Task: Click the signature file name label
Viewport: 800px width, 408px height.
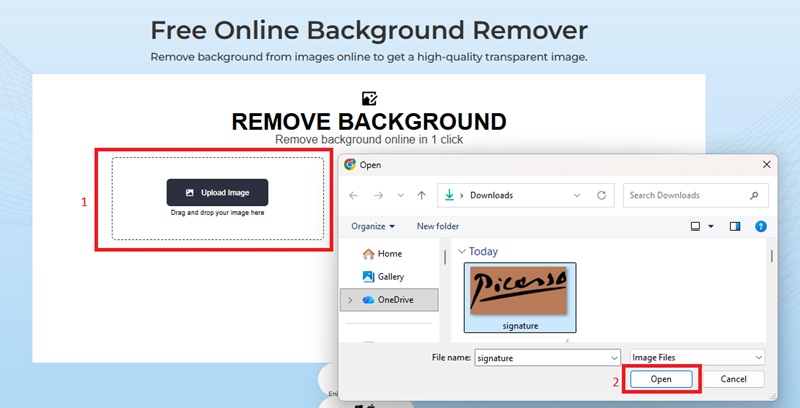Action: [520, 325]
